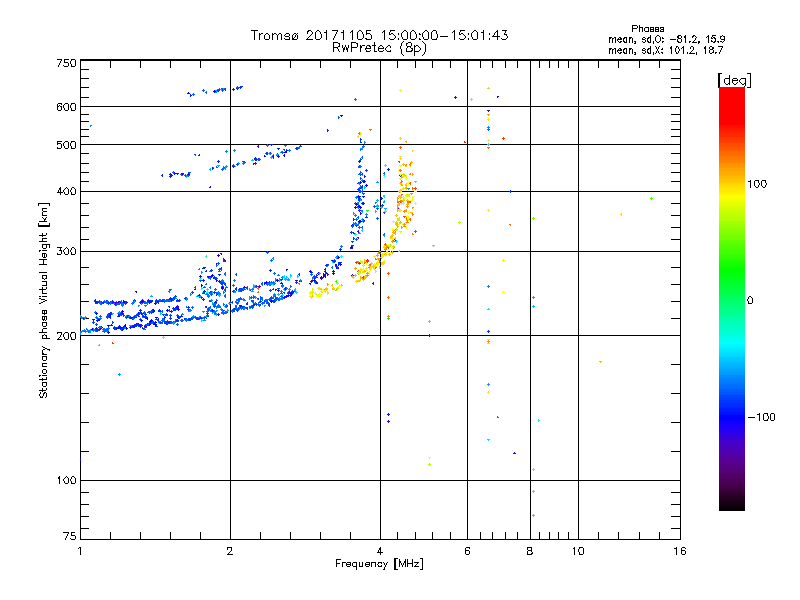Click the plot title 'Tromsø 20171105 15:00:00-15:01:43'
Image resolution: width=800 pixels, height=600 pixels.
point(380,35)
